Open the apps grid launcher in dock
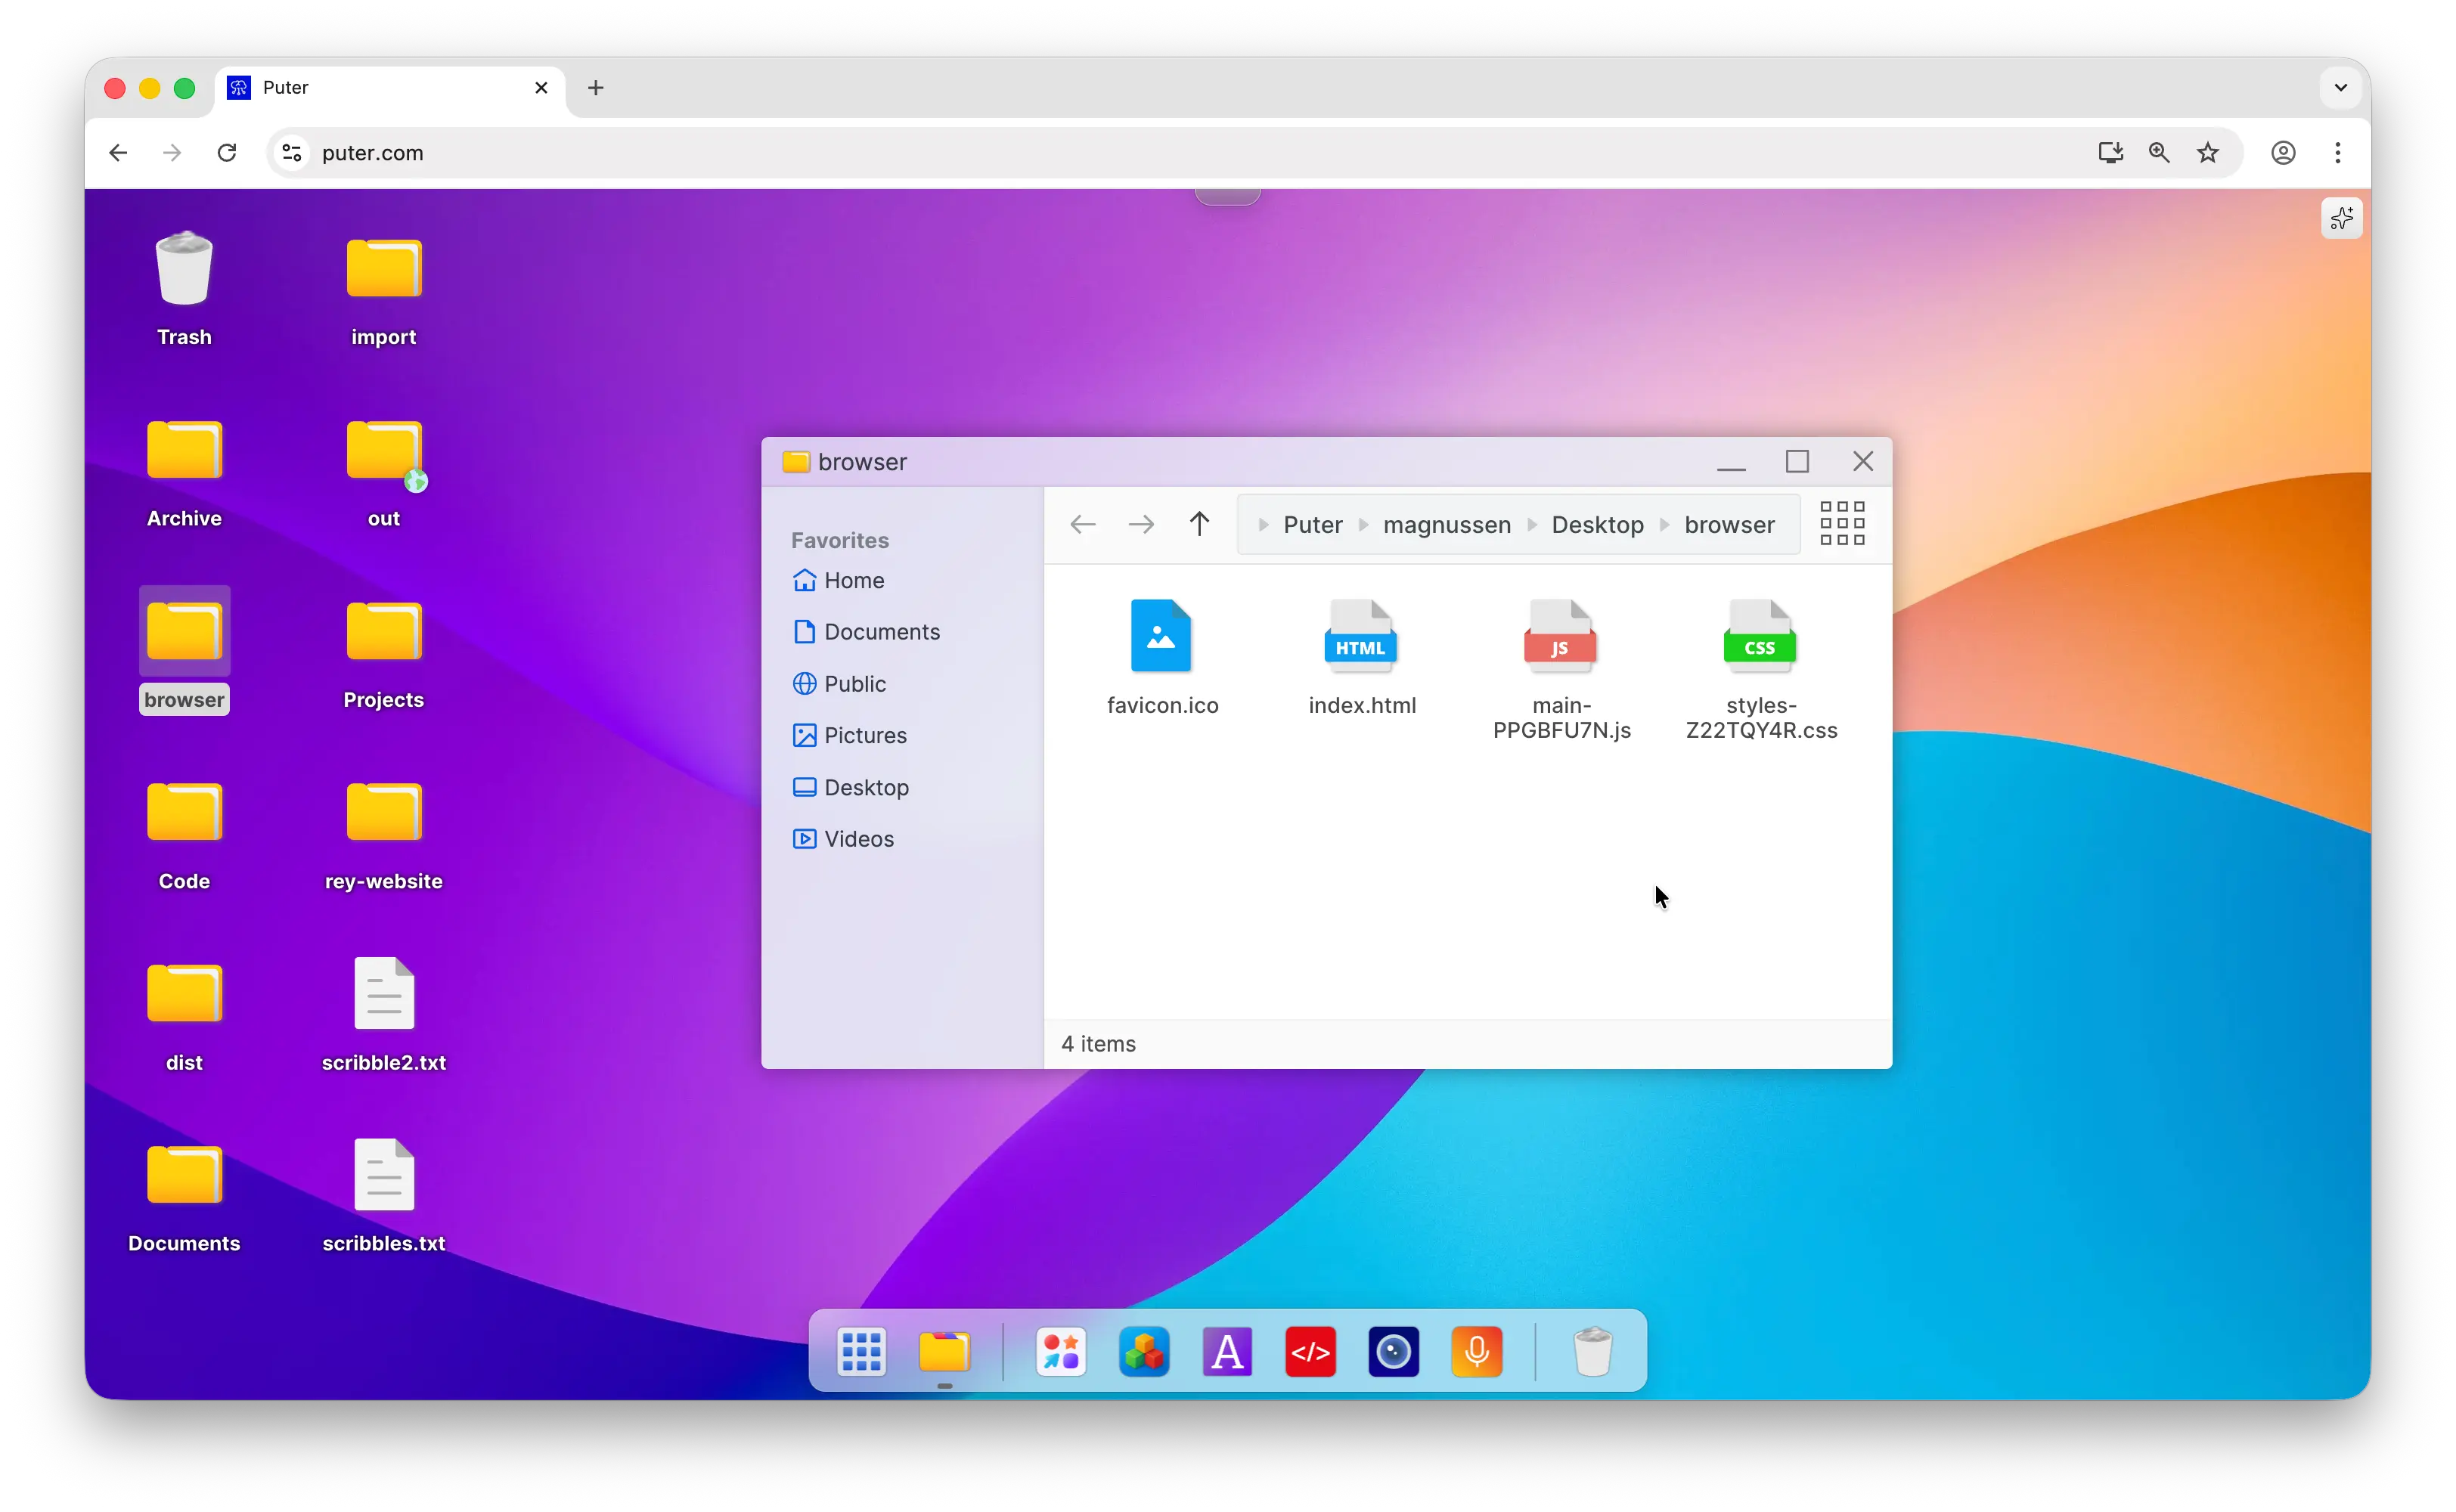The image size is (2456, 1512). click(861, 1352)
